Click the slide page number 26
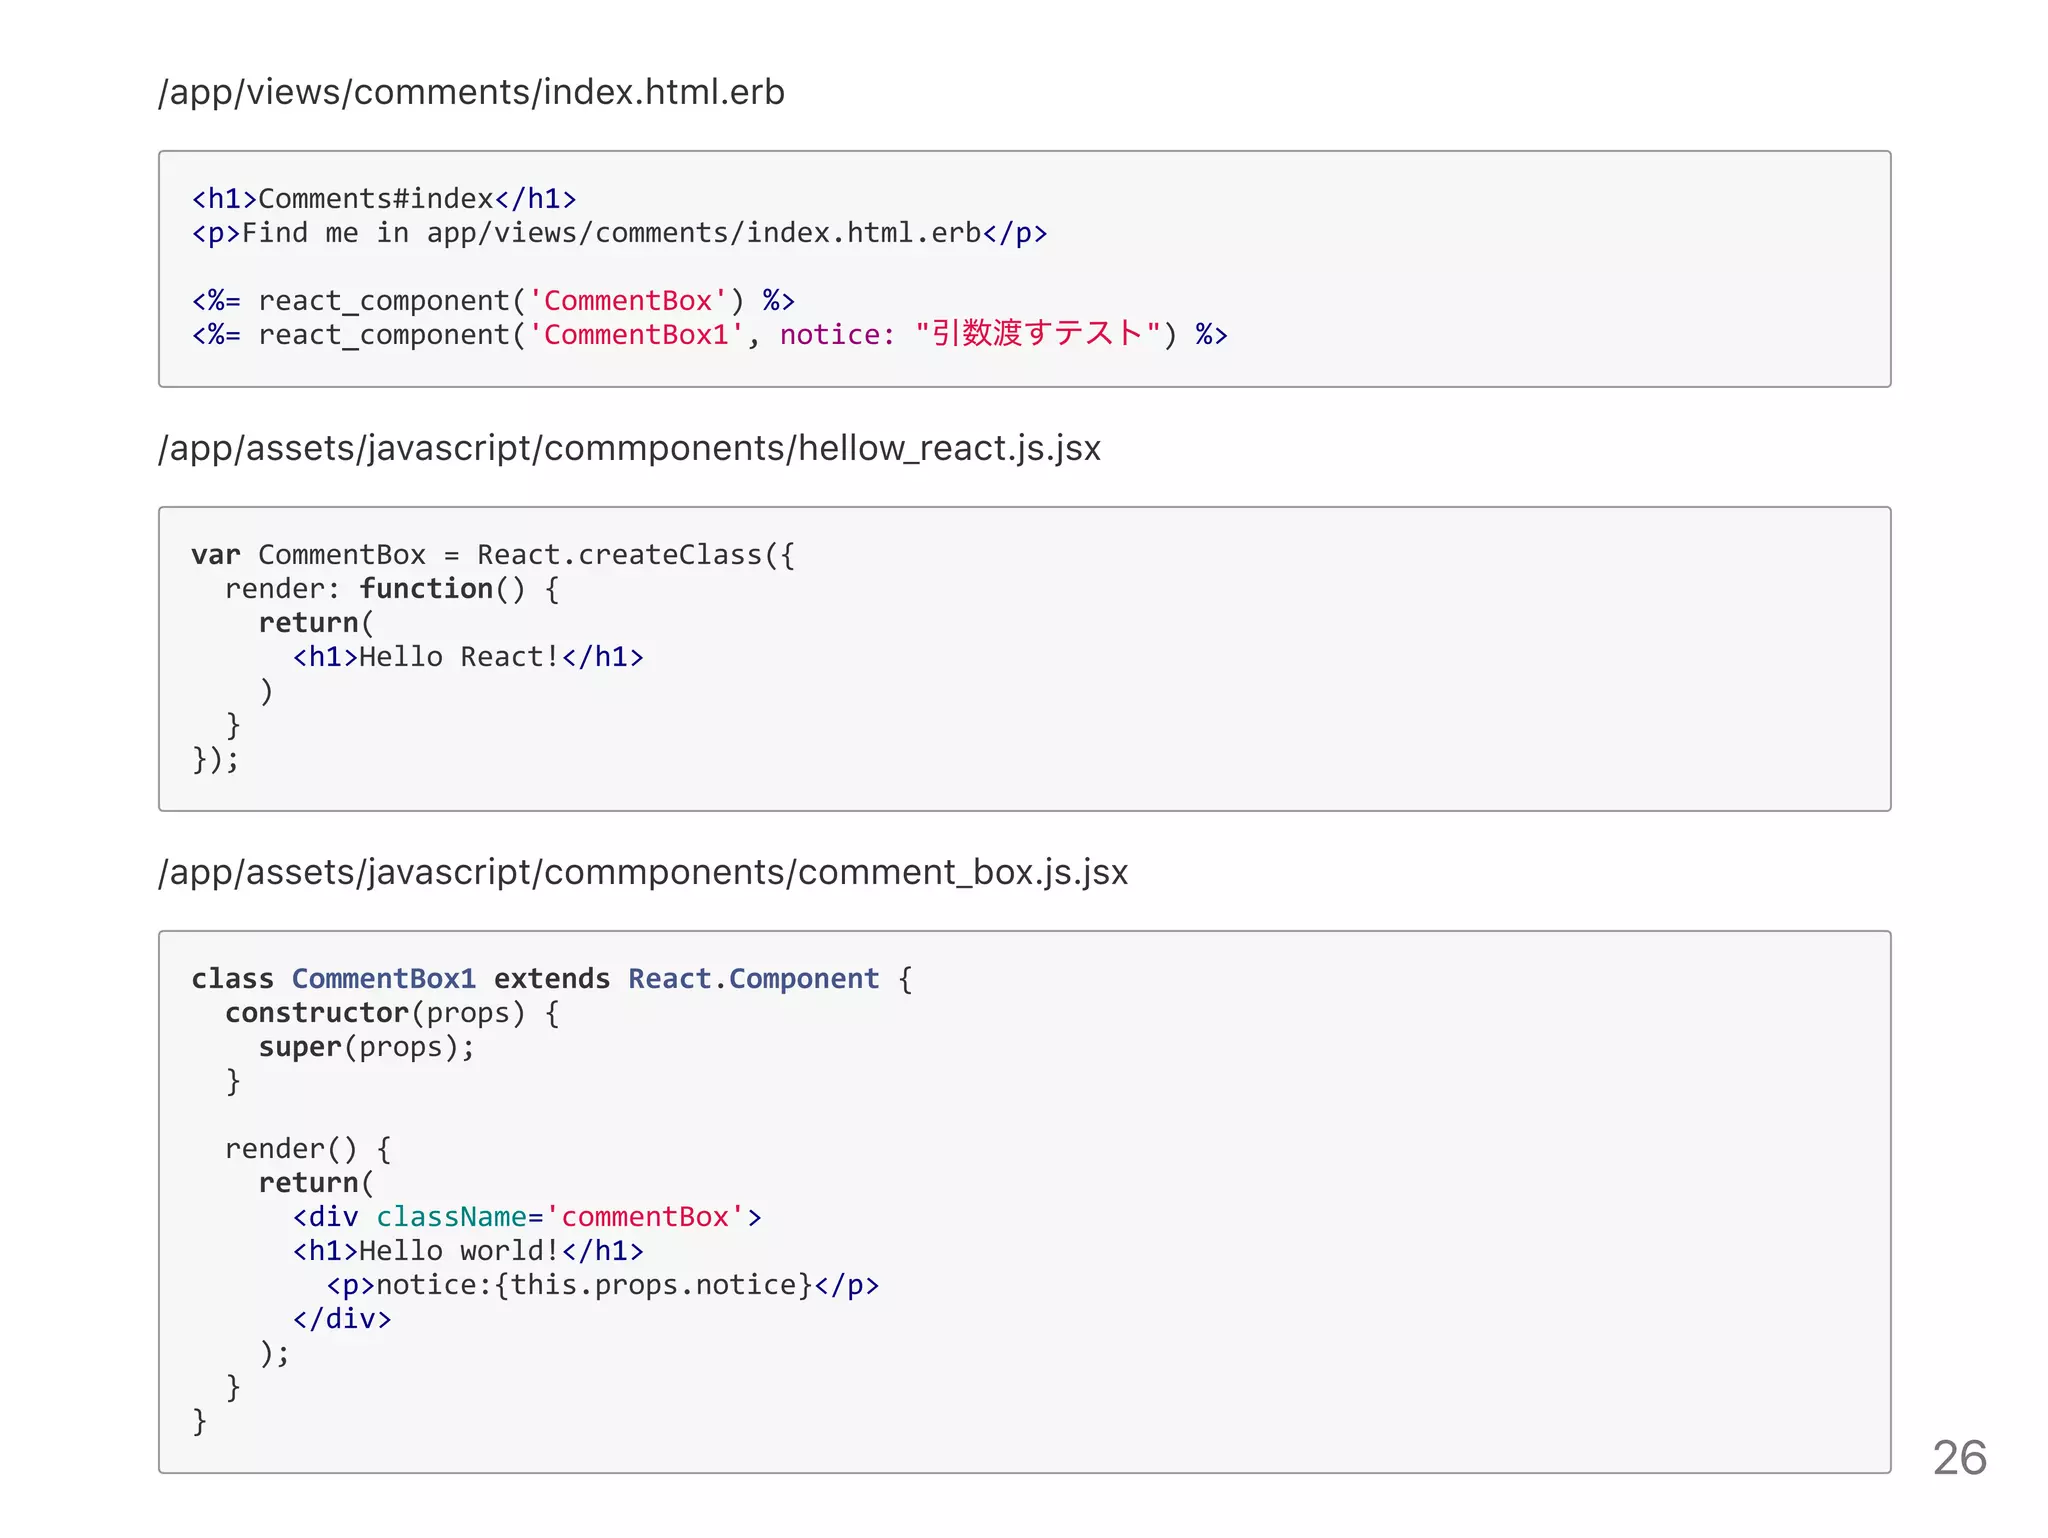Image resolution: width=2048 pixels, height=1538 pixels. (x=1958, y=1457)
